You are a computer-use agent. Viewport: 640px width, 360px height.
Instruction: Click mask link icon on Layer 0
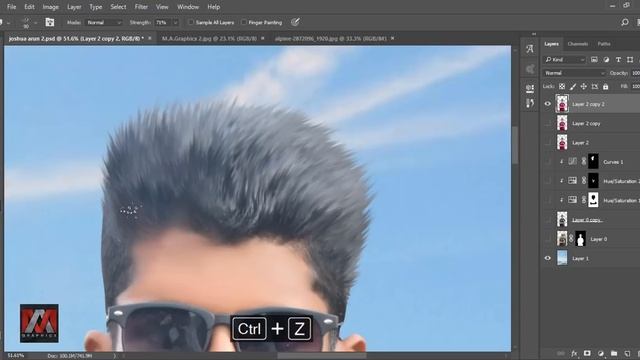tap(571, 239)
